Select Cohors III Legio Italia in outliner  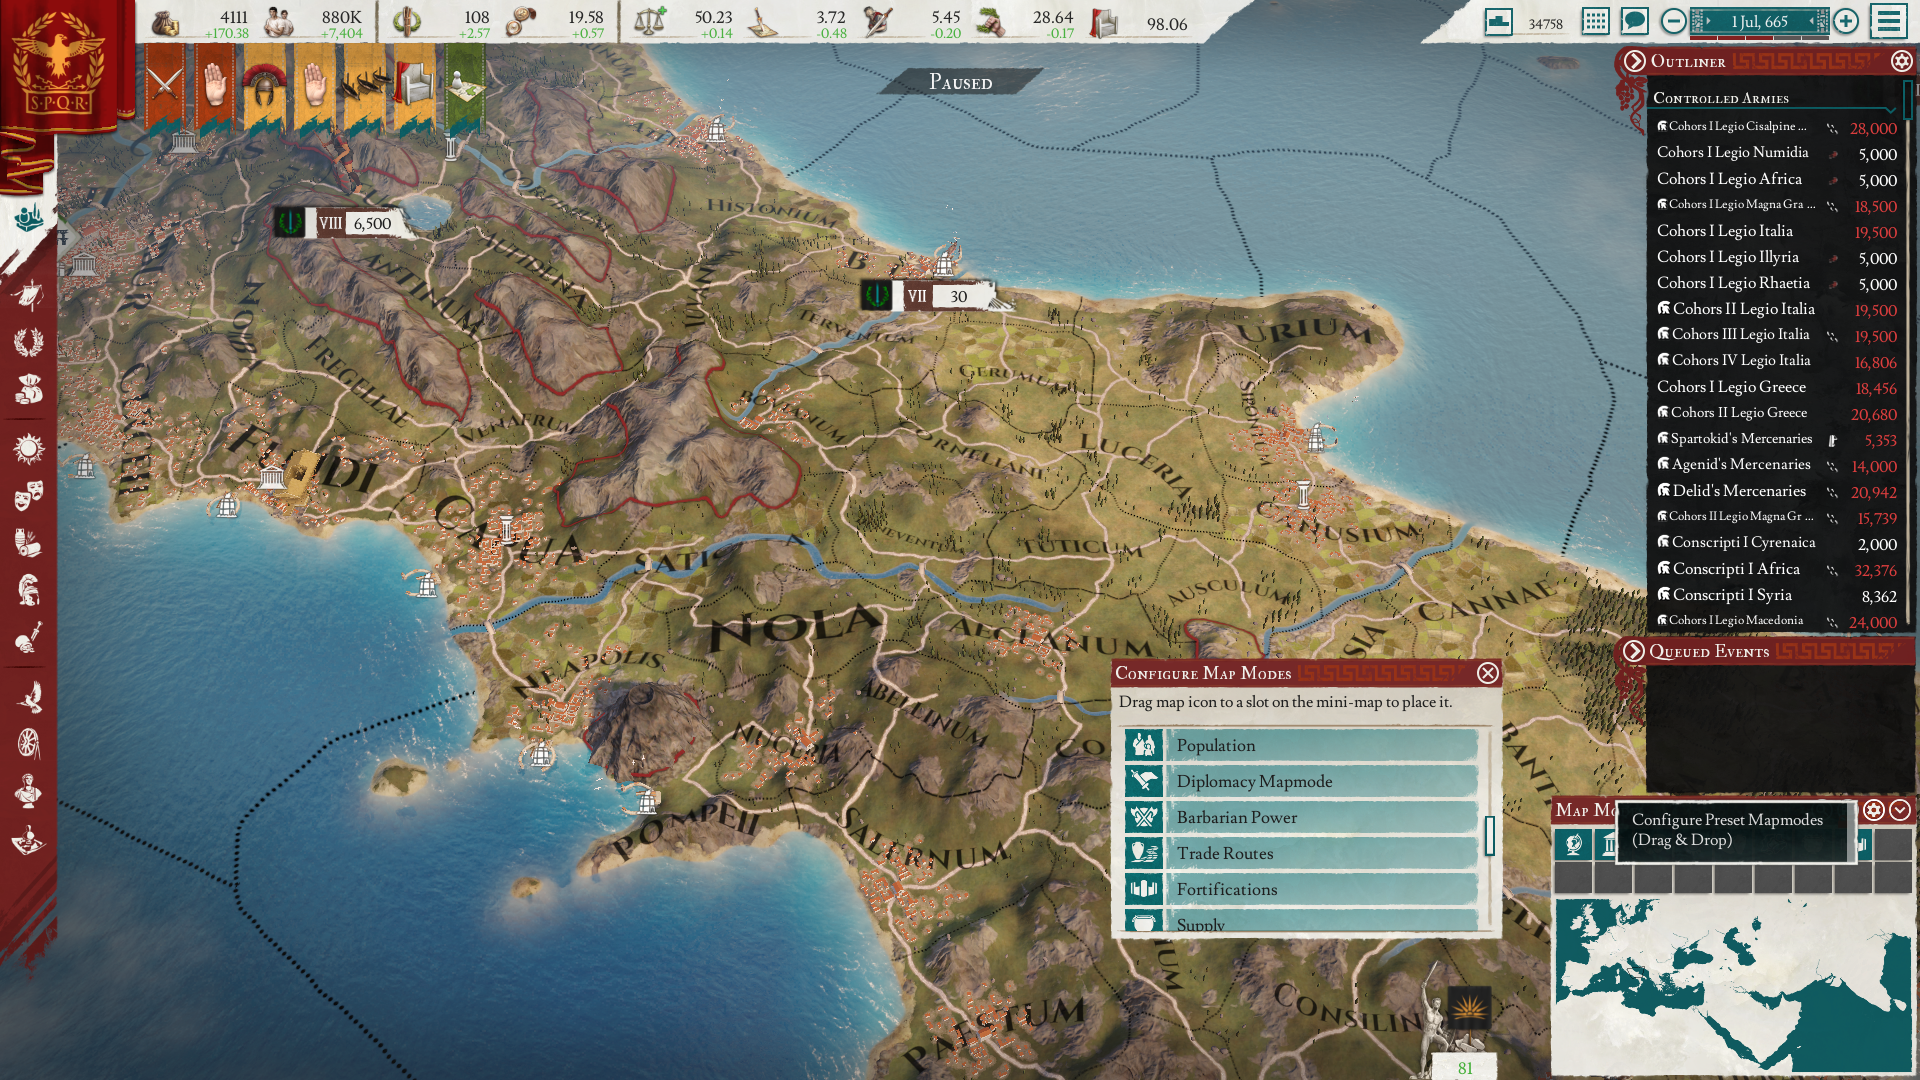1776,335
